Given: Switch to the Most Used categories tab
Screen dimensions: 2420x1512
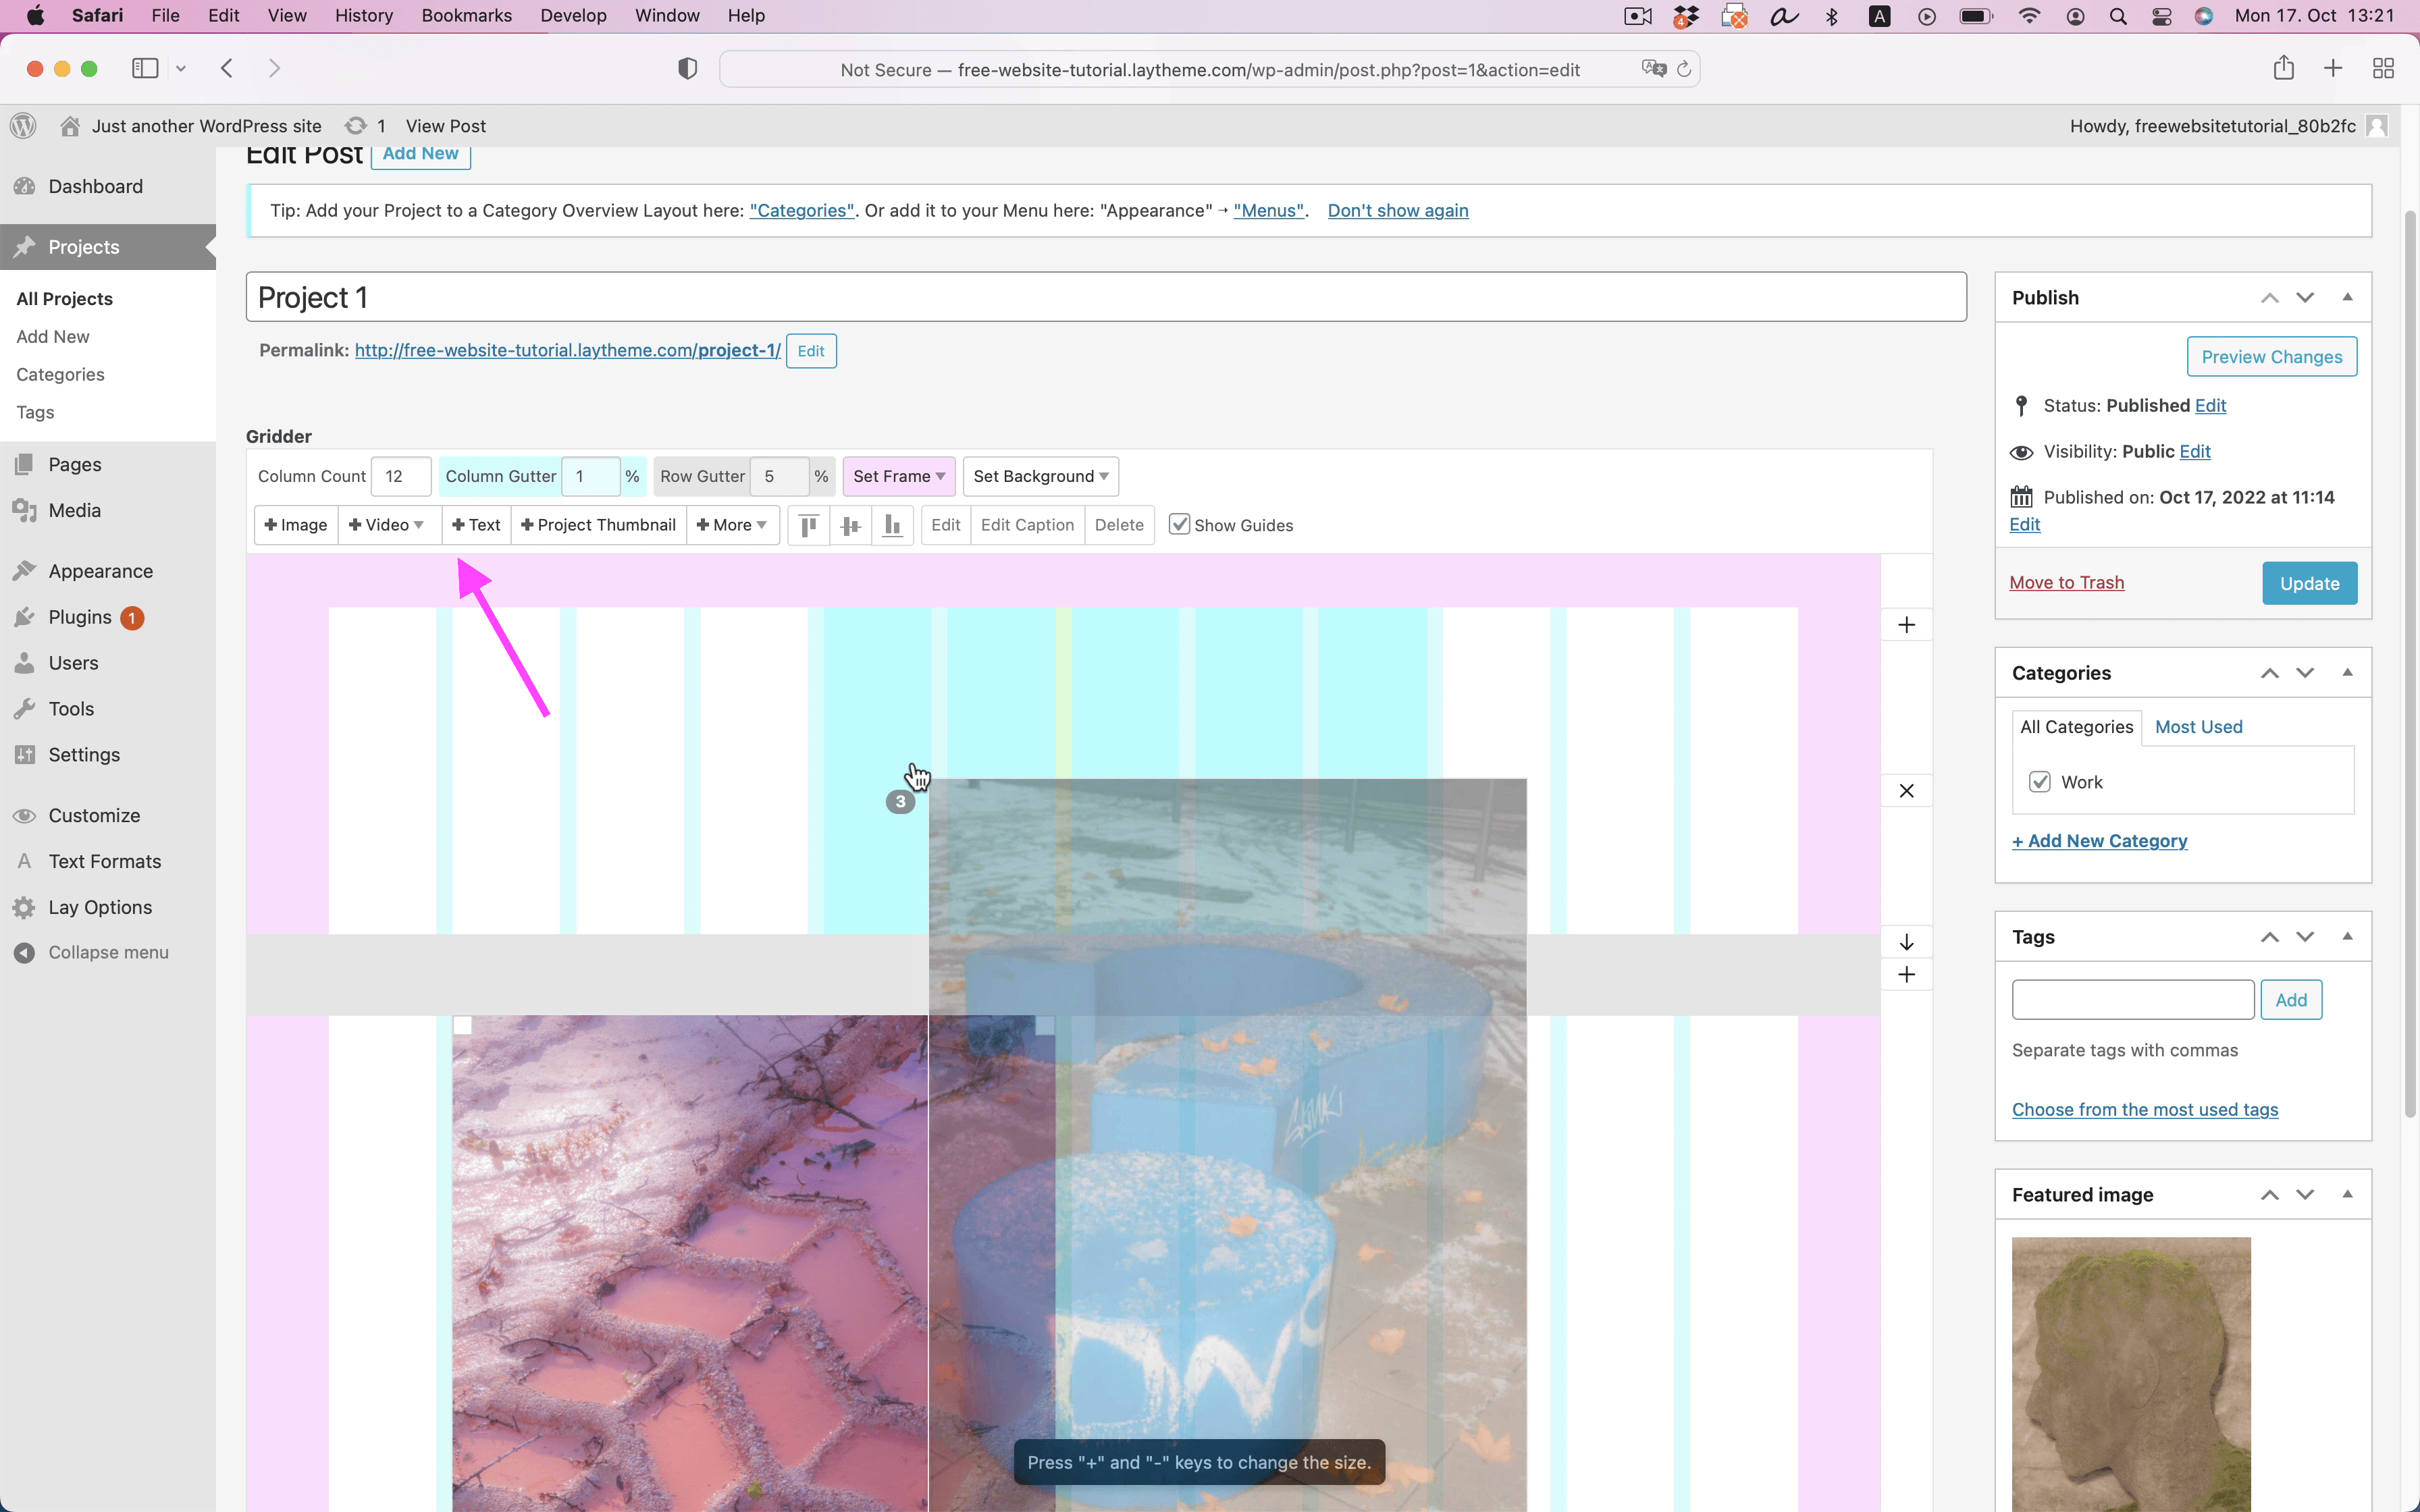Looking at the screenshot, I should (x=2198, y=727).
